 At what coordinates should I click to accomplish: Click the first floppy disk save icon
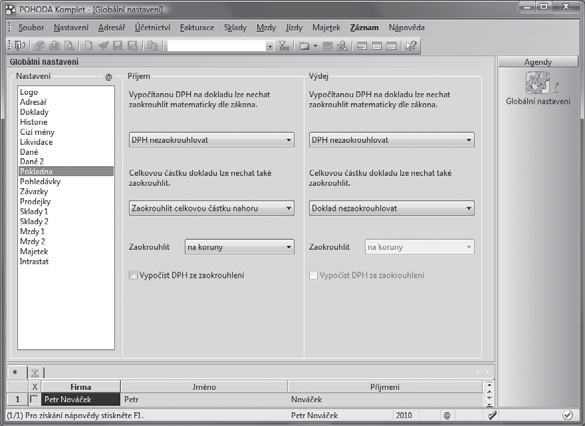pos(118,46)
